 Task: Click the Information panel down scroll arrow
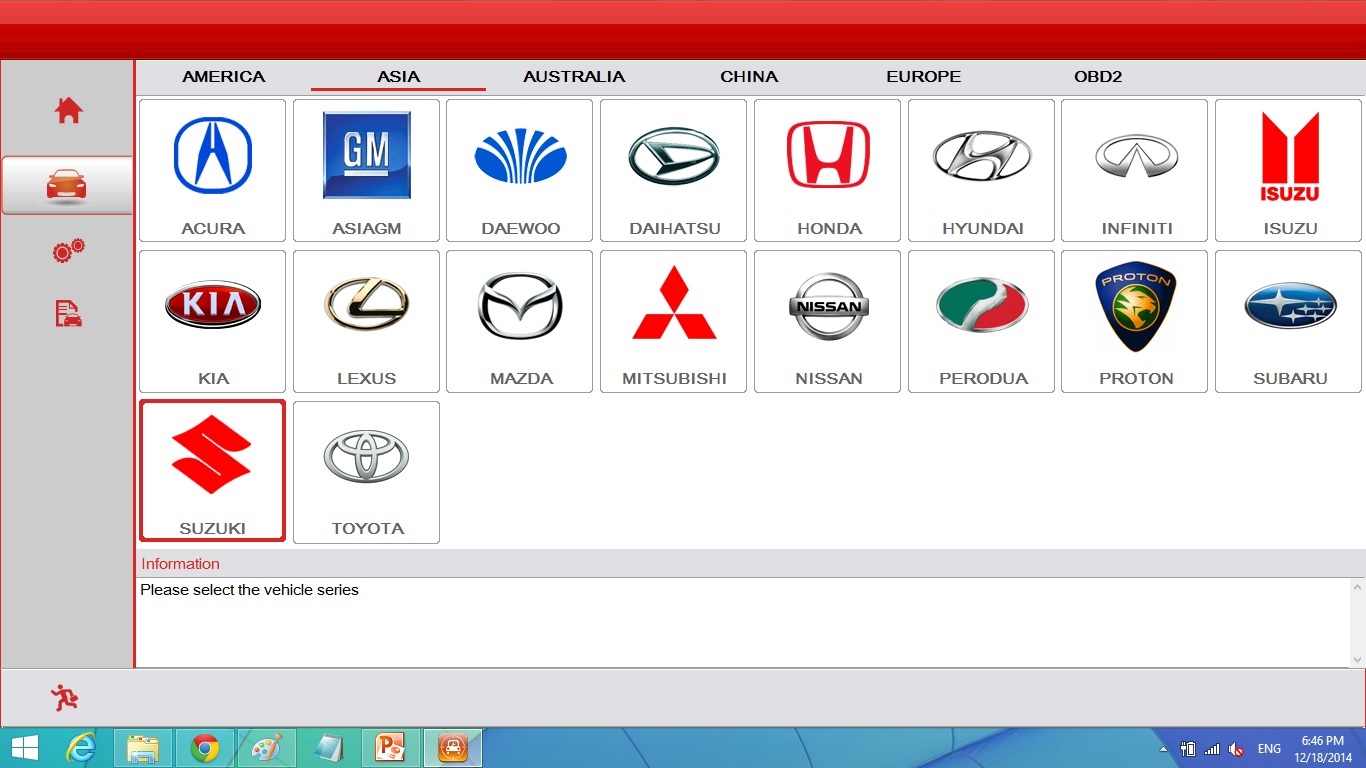[1357, 659]
